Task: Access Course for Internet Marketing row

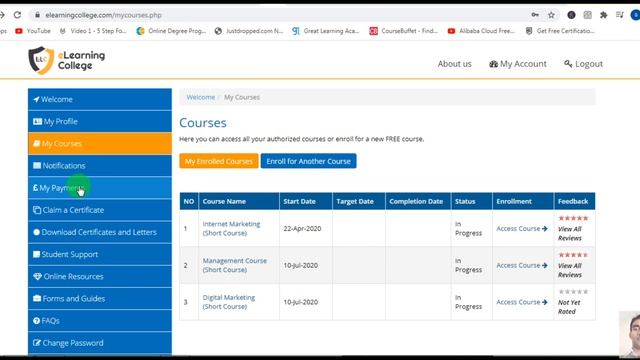Action: (522, 229)
